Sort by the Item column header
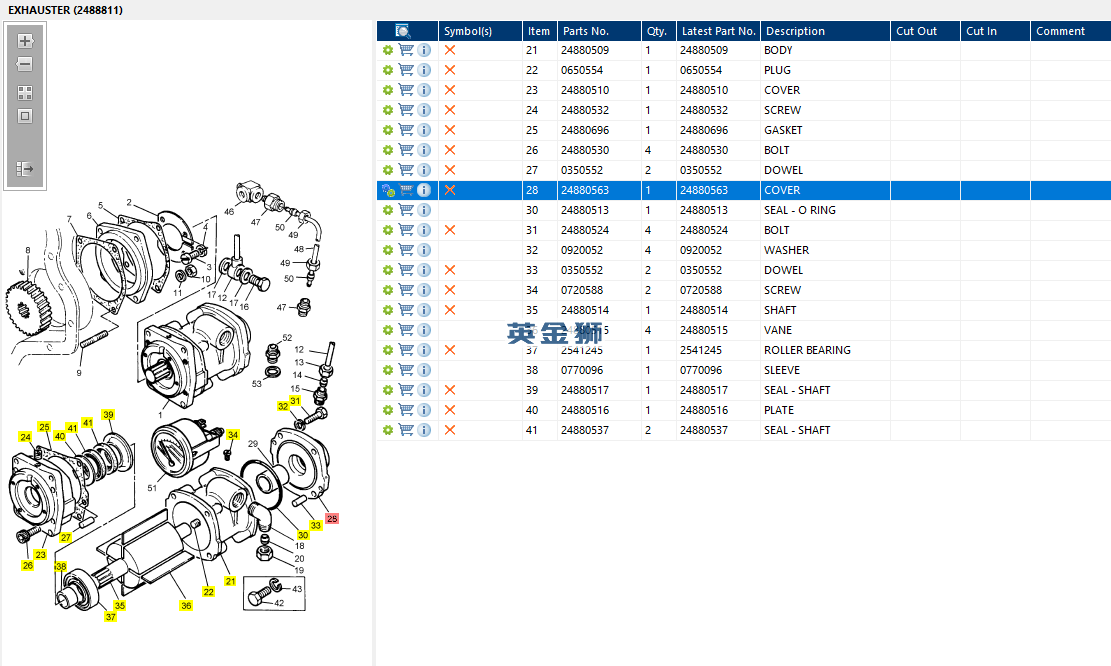Screen dimensions: 1111x666 click(x=540, y=31)
